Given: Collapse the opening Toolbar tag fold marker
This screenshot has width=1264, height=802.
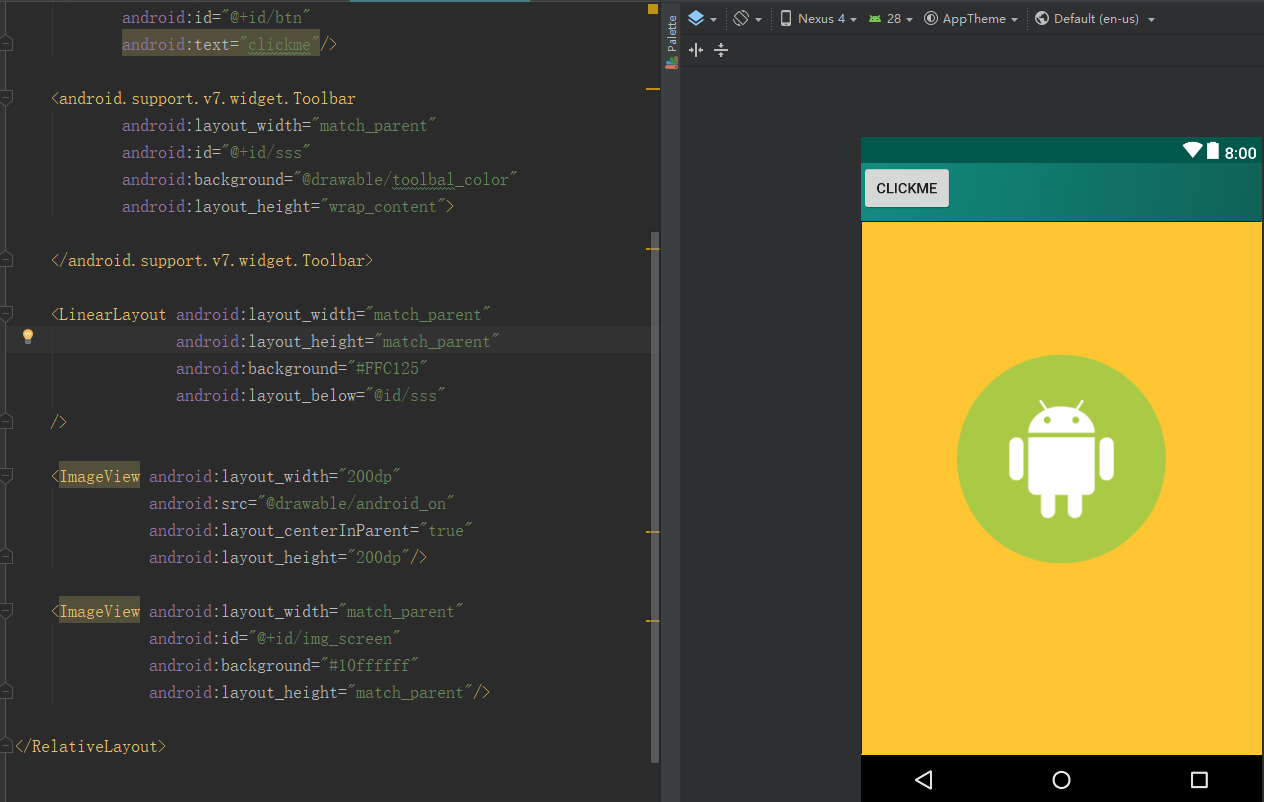Looking at the screenshot, I should (x=6, y=98).
